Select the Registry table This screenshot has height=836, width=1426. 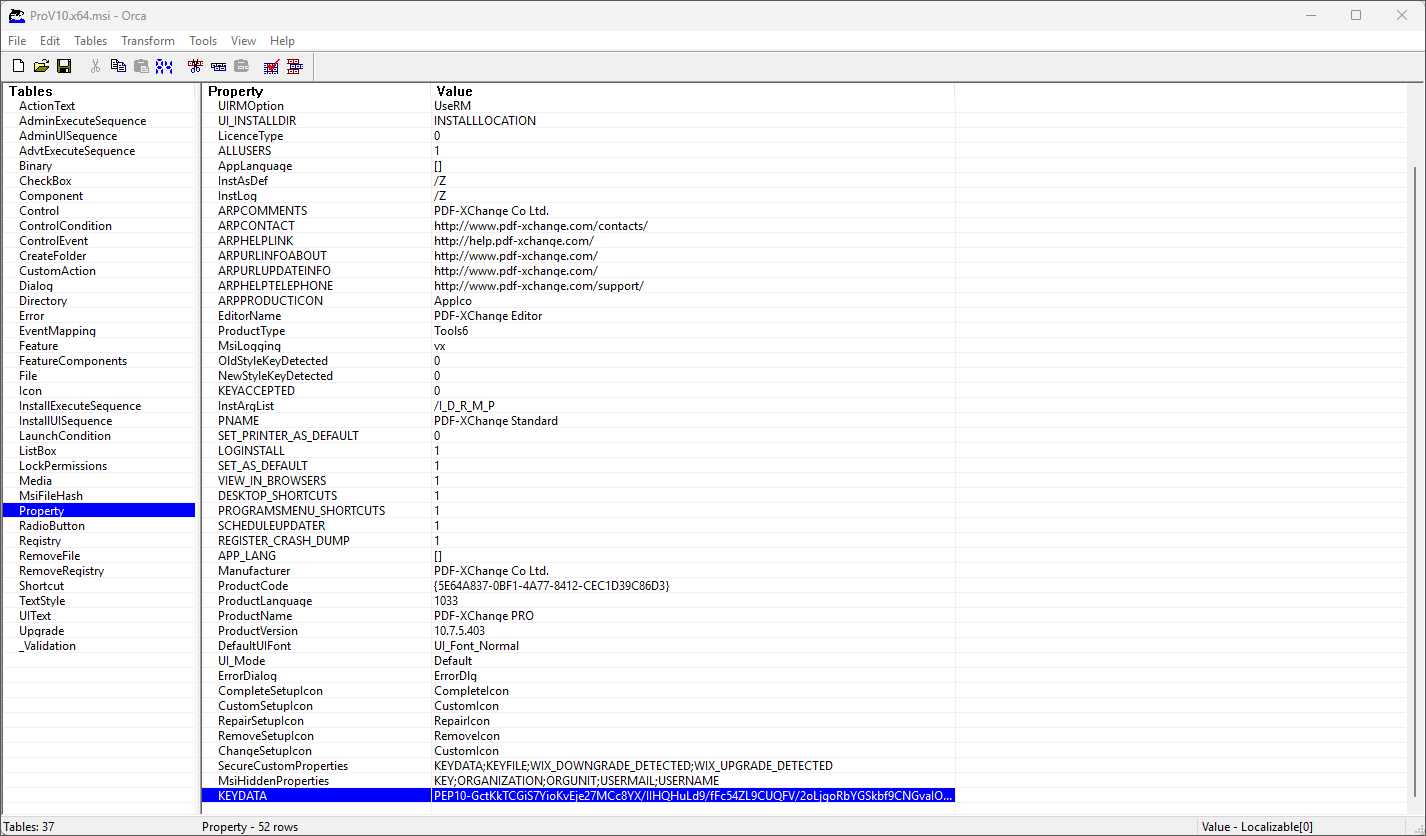pyautogui.click(x=40, y=541)
